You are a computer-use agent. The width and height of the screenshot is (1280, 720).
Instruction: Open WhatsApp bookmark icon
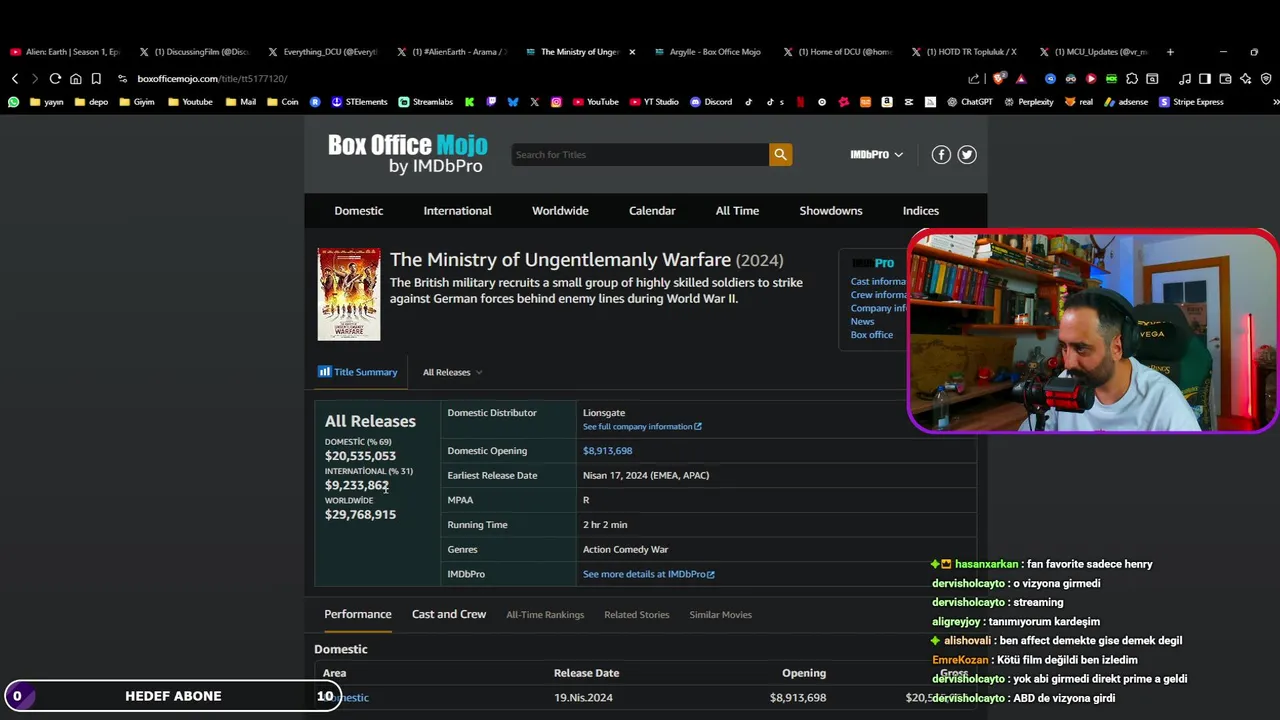(x=13, y=101)
